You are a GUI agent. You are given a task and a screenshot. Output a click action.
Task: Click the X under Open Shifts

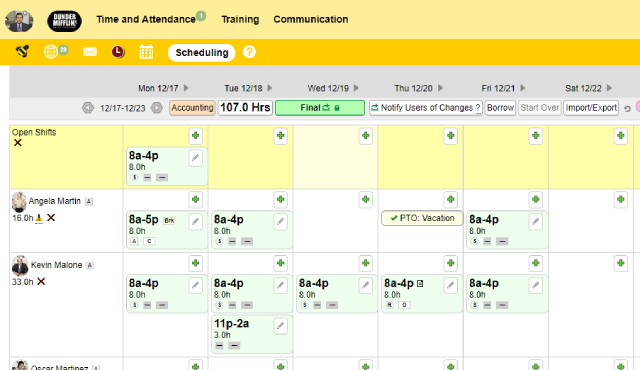(18, 143)
